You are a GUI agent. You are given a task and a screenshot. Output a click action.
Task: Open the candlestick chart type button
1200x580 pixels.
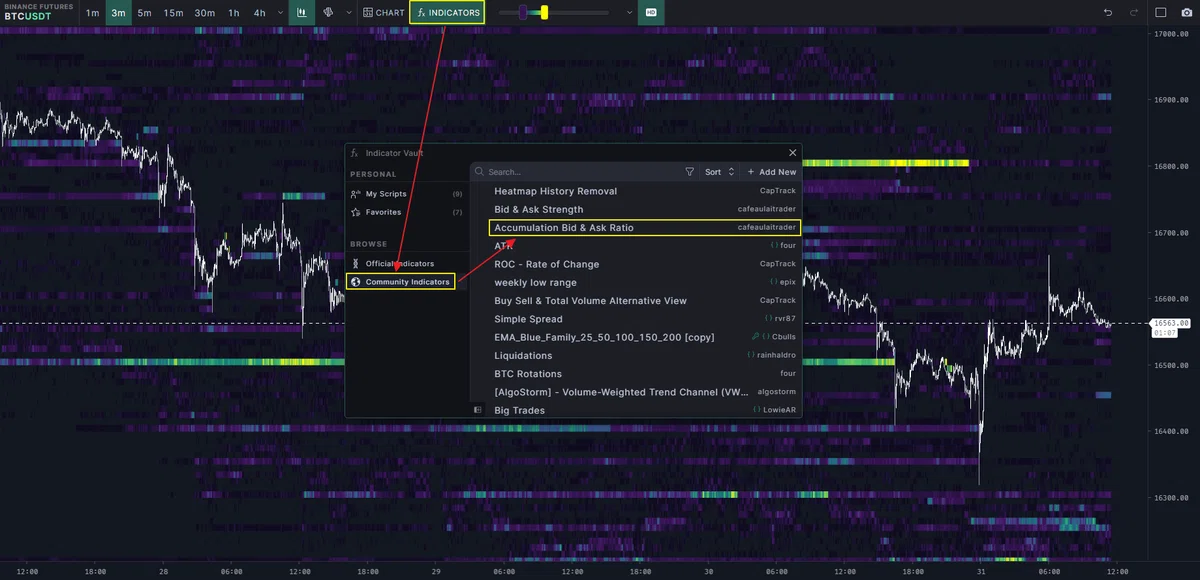click(x=301, y=13)
